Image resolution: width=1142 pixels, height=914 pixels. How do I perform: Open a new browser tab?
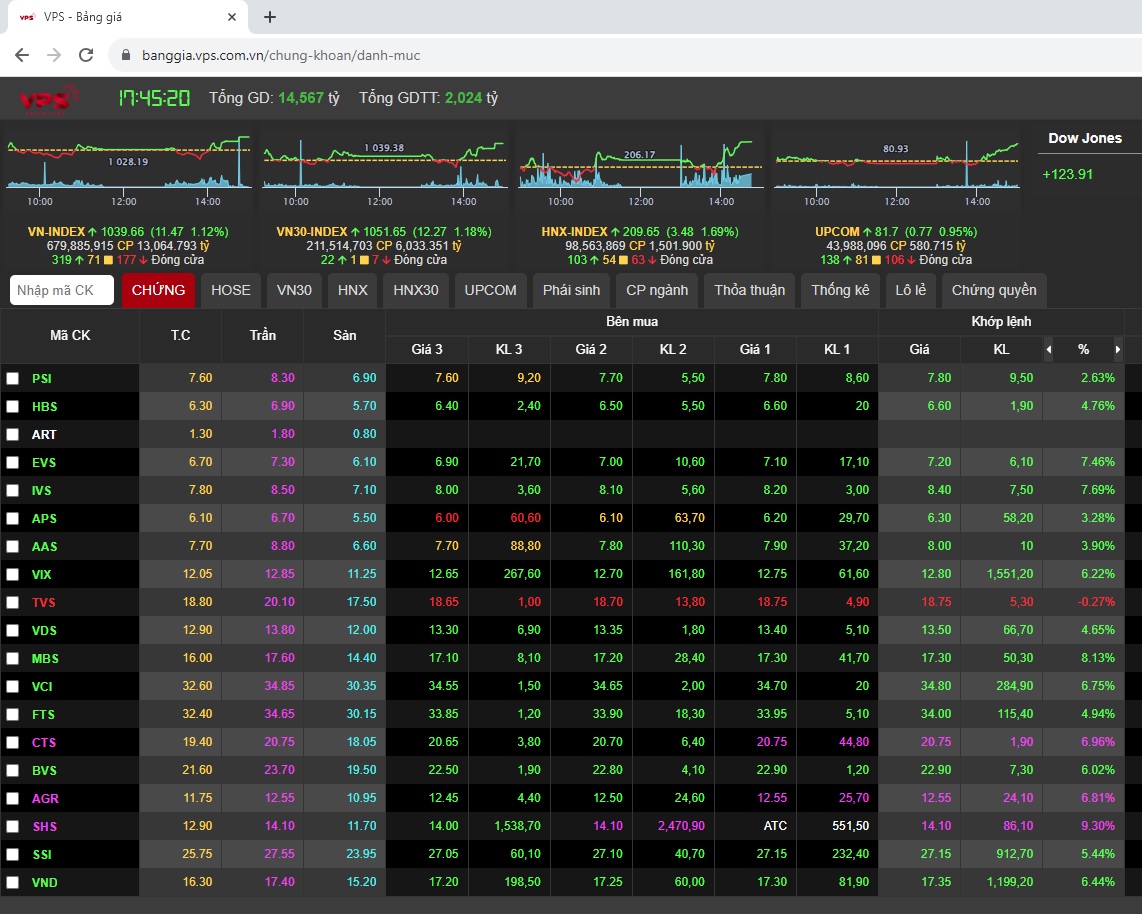(270, 17)
